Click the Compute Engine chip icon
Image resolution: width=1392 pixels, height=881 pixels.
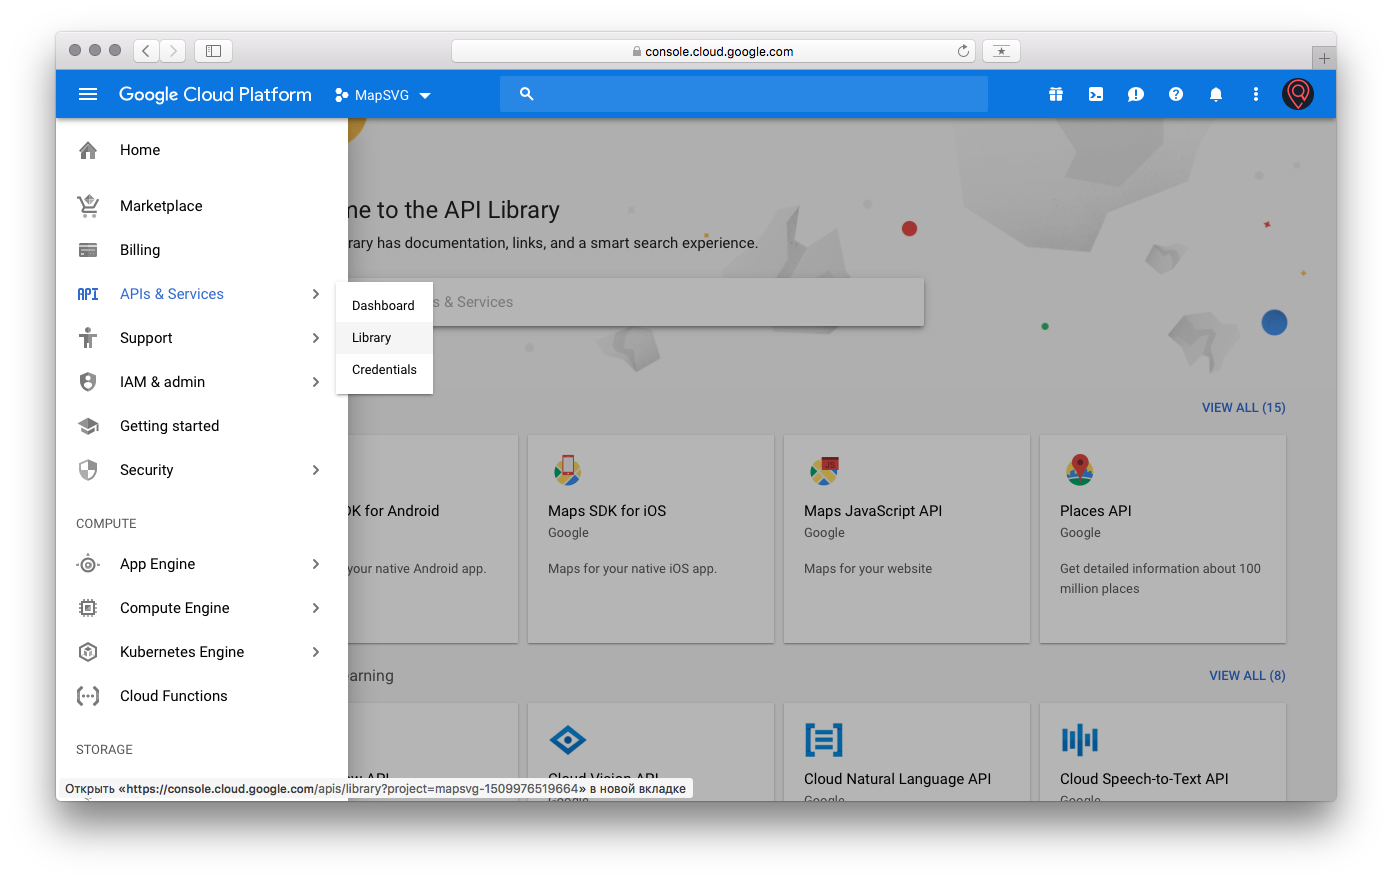(88, 608)
